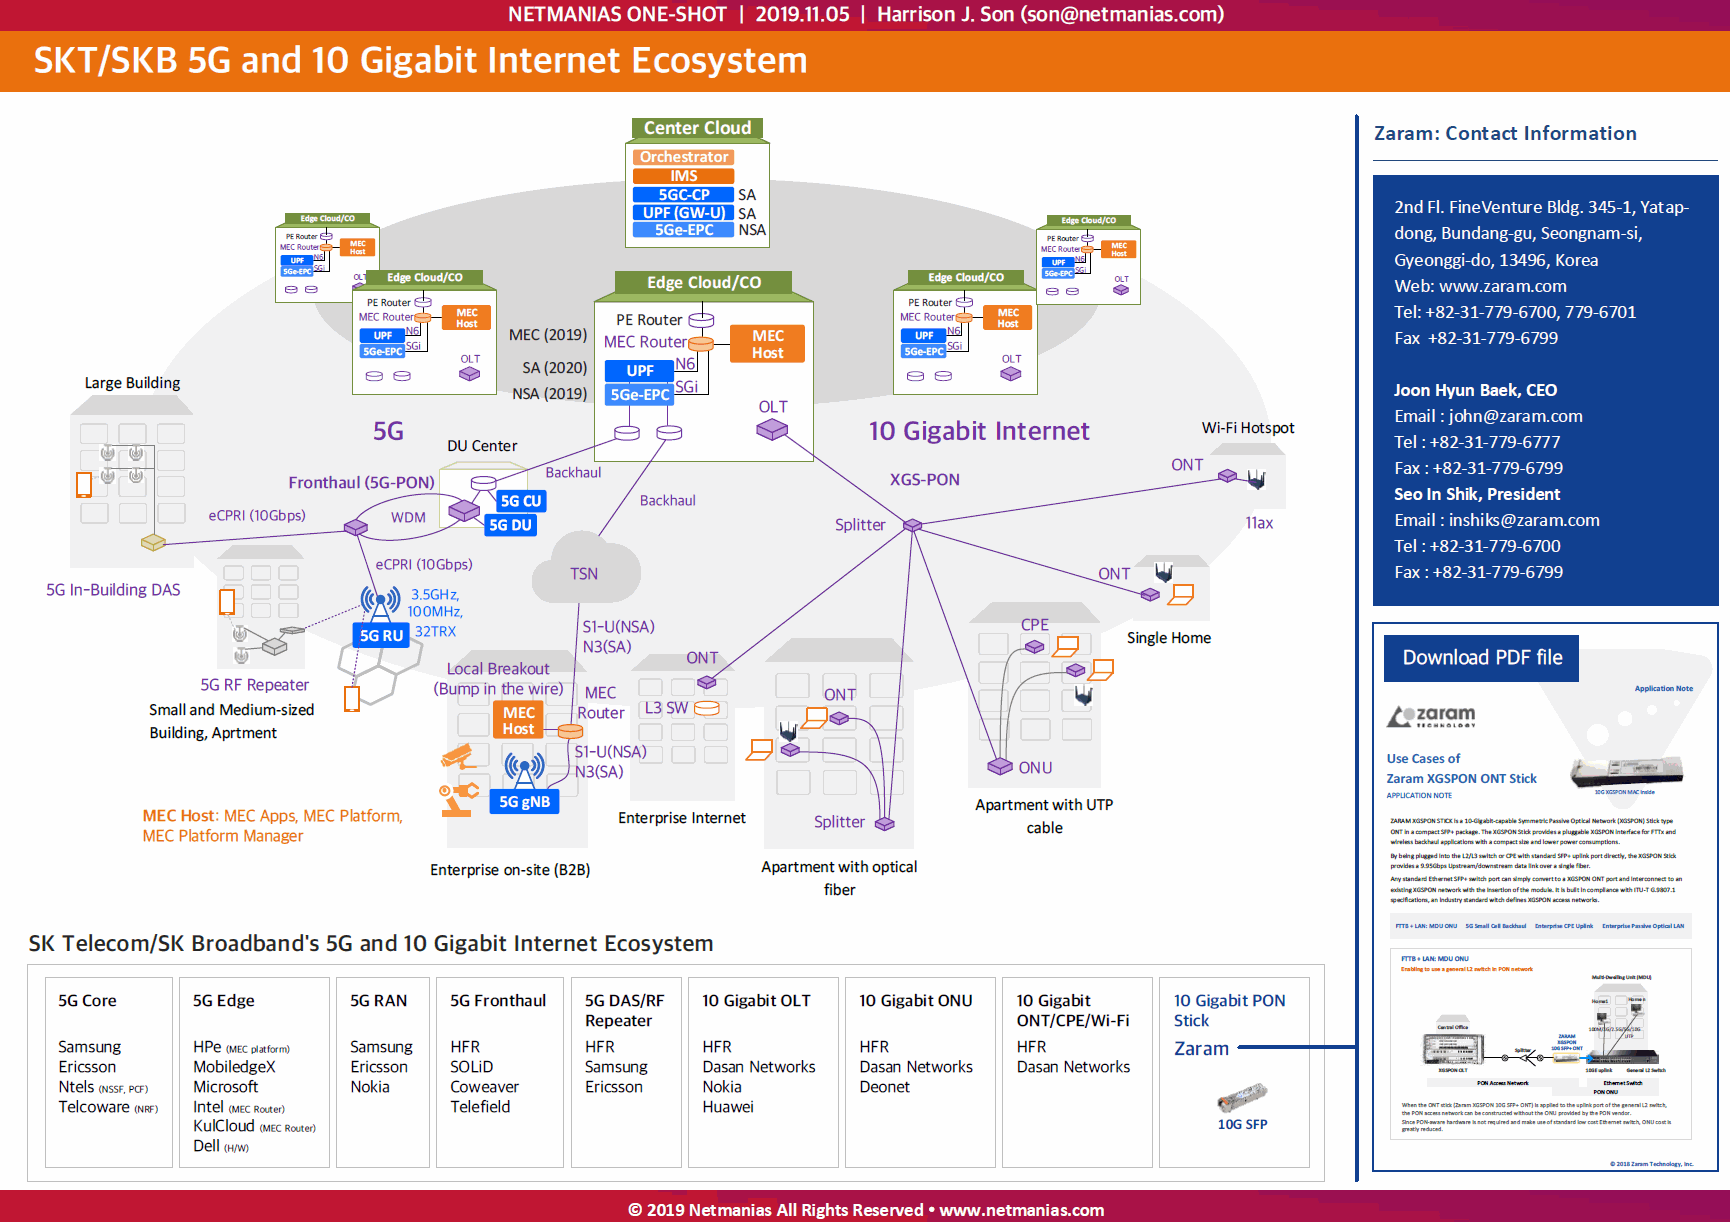Click the ONU icon in Apartment with UTP cable
1730x1222 pixels.
click(x=1000, y=766)
